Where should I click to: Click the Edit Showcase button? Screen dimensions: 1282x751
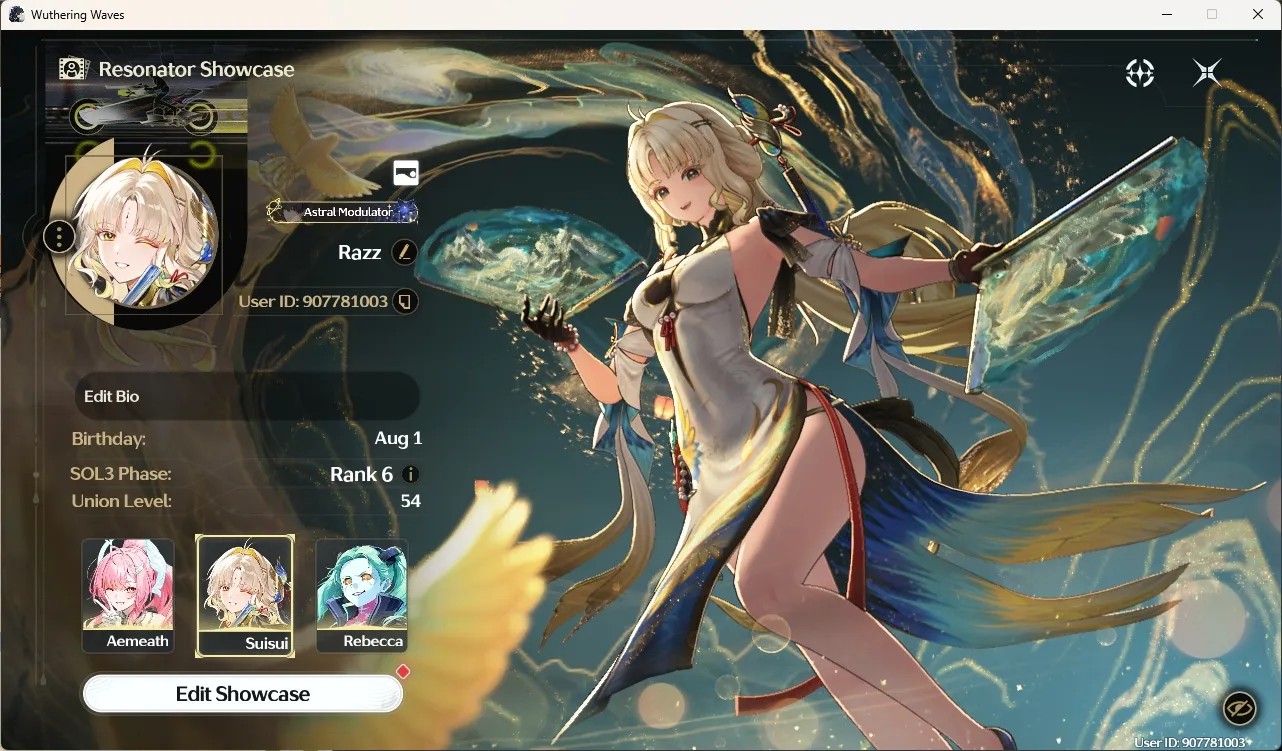coord(243,694)
